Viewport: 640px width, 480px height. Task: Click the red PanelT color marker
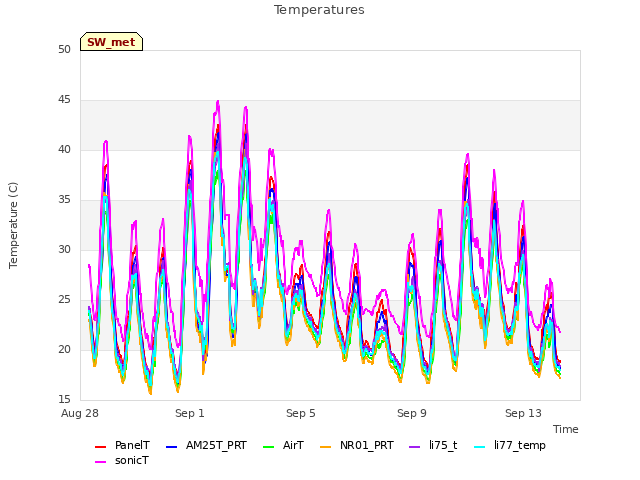point(100,447)
